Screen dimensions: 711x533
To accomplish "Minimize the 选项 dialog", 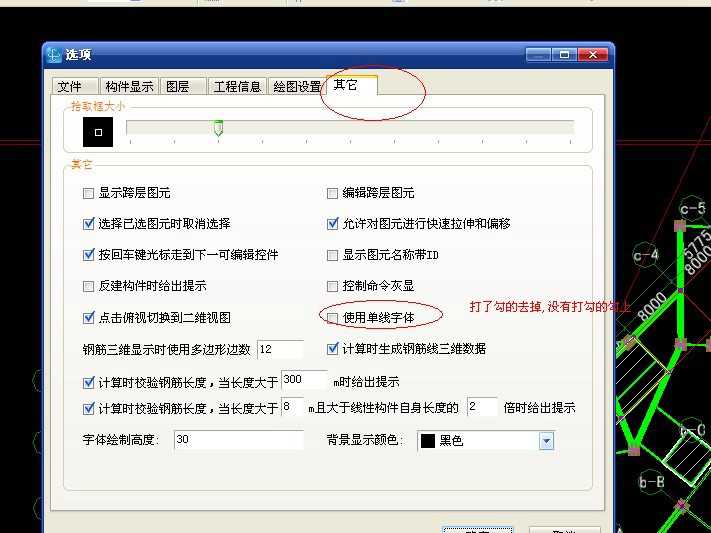I will pyautogui.click(x=538, y=55).
